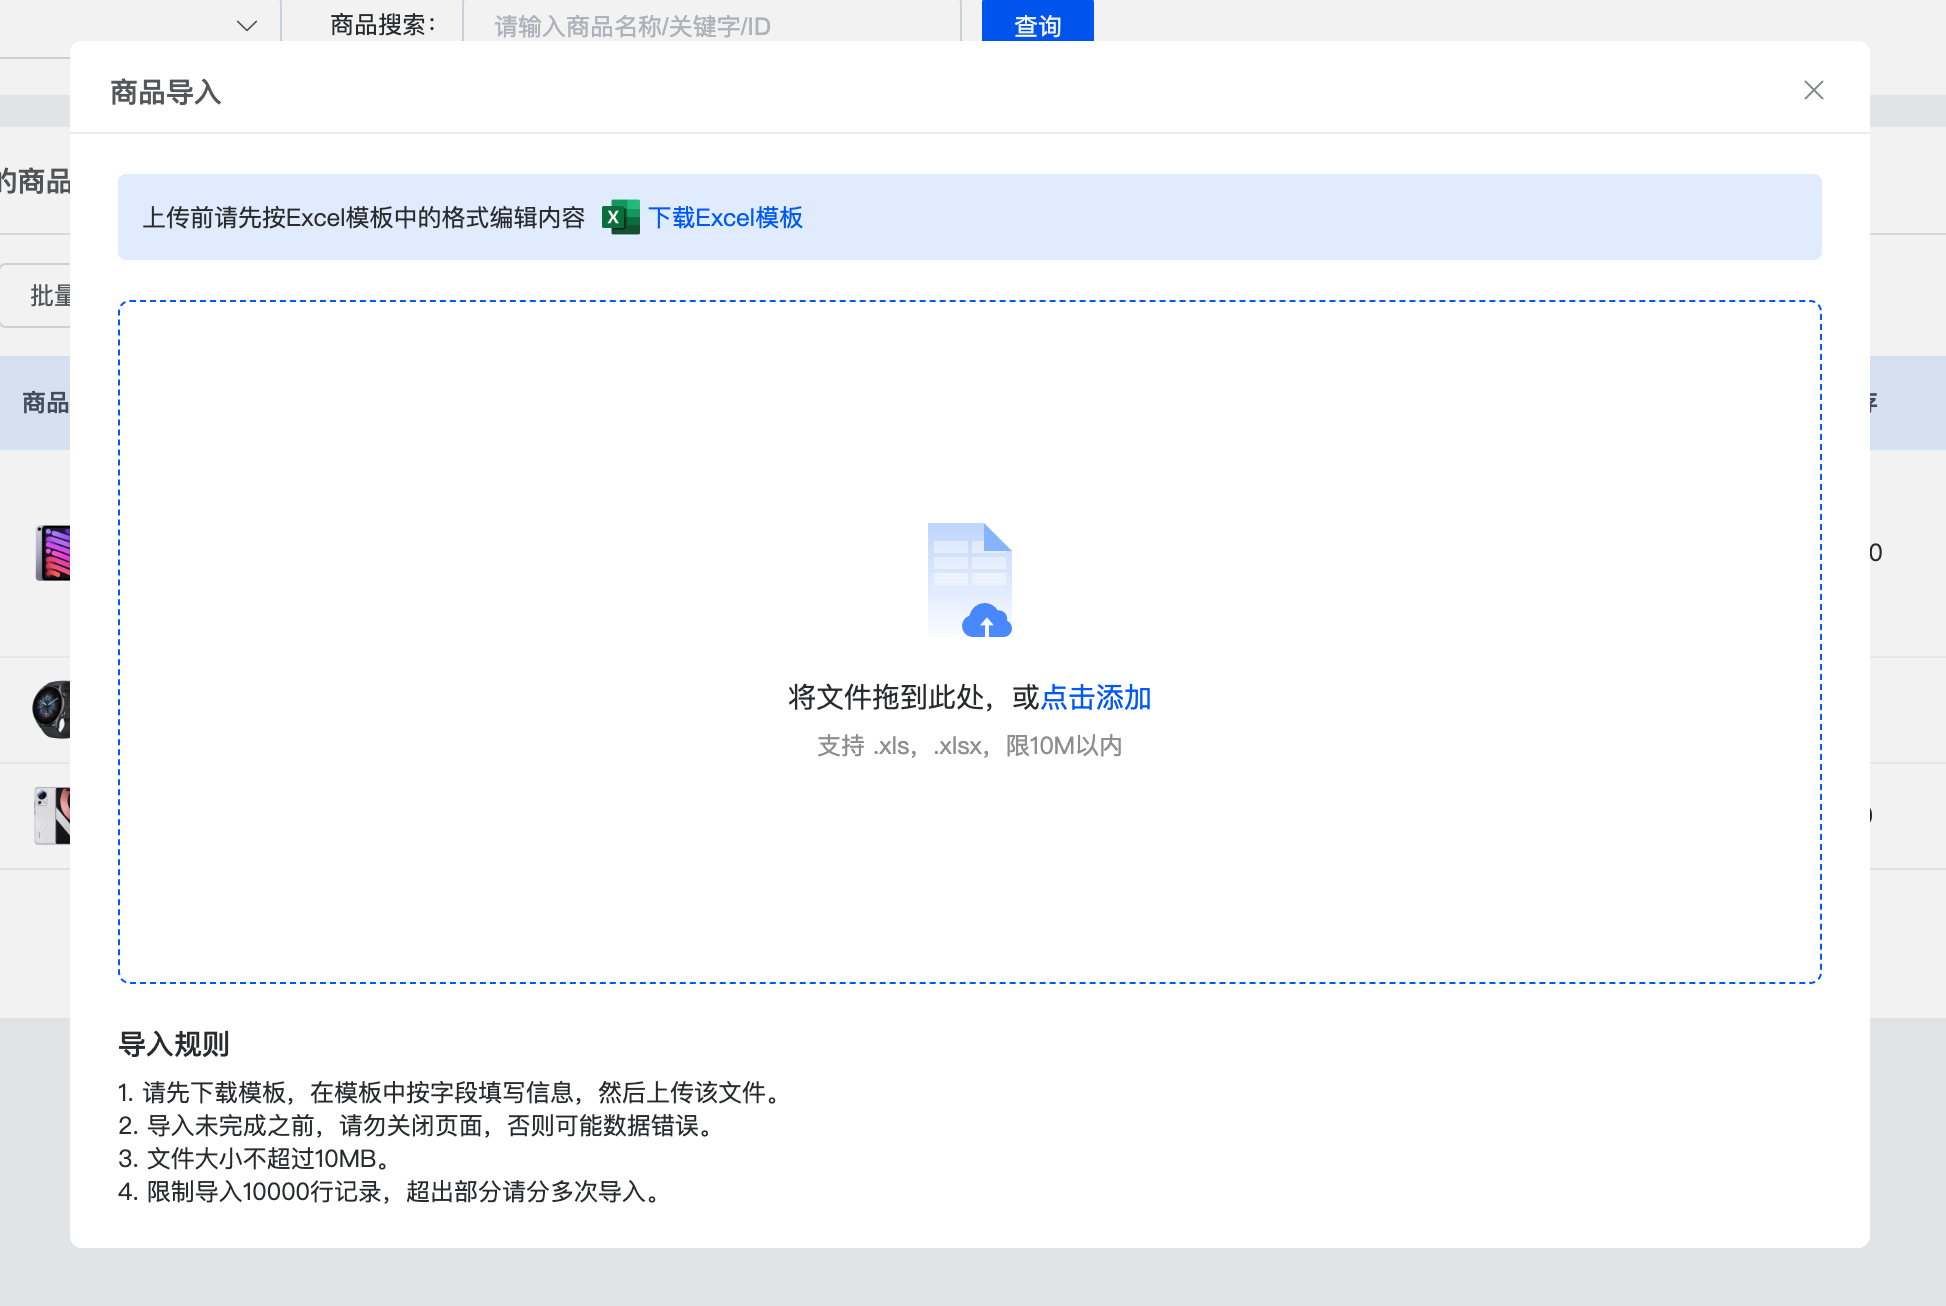Click the green Excel file icon
This screenshot has height=1306, width=1946.
[x=620, y=217]
